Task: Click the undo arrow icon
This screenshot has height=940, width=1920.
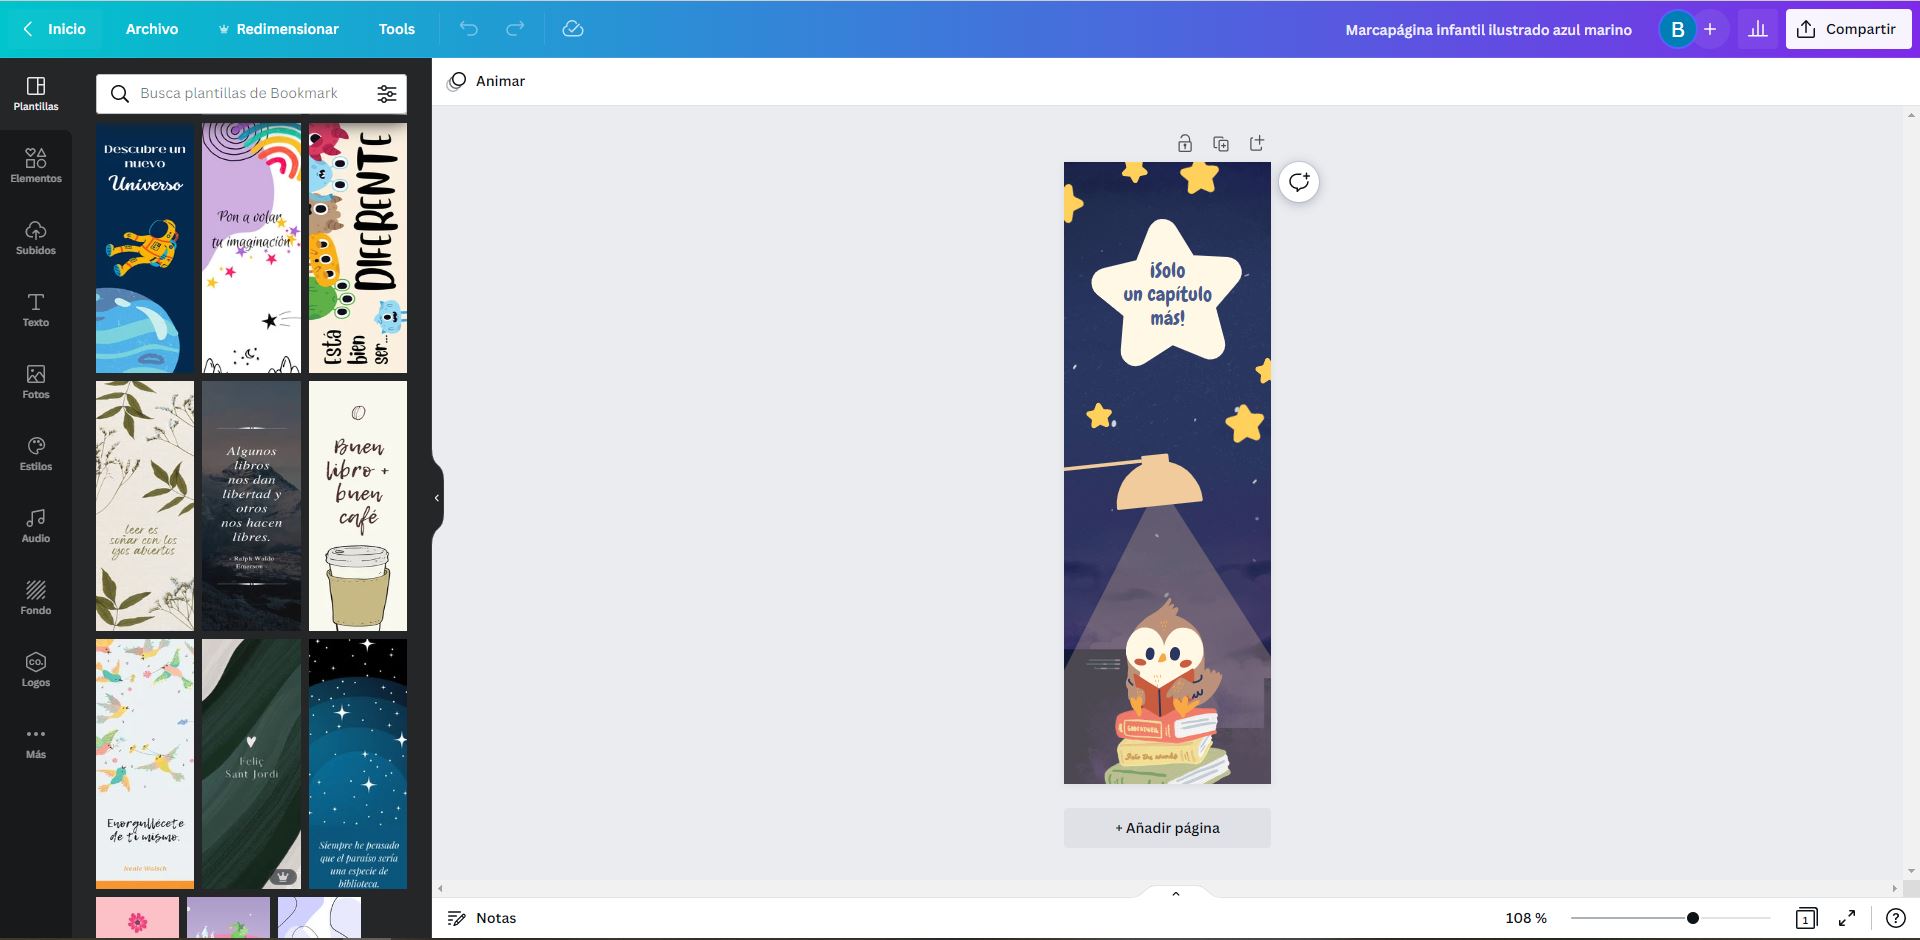Action: [x=469, y=29]
